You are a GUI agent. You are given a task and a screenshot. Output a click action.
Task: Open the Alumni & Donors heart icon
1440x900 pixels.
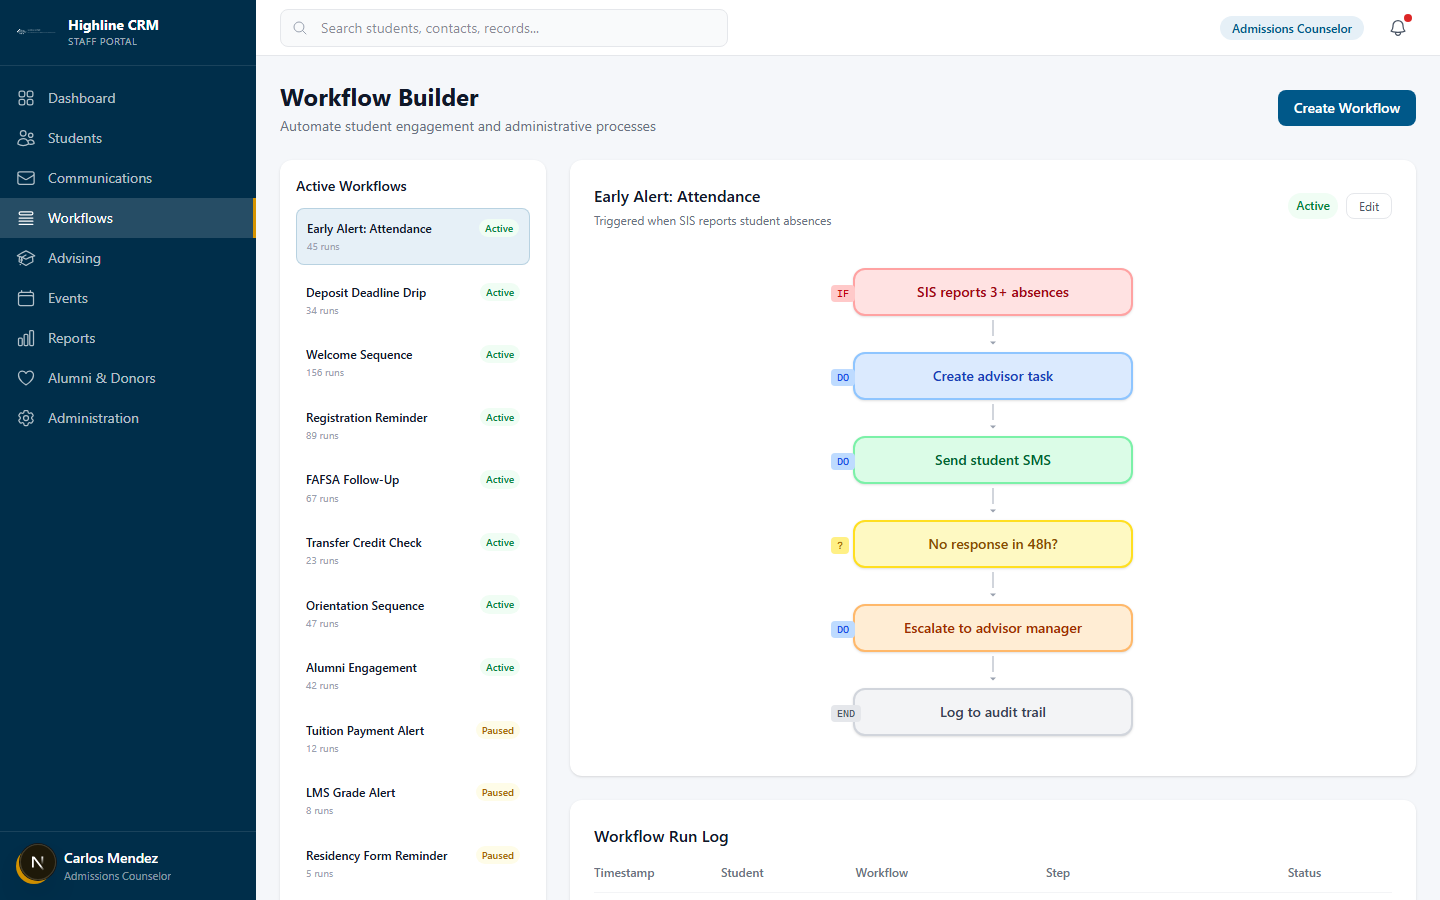pos(26,378)
